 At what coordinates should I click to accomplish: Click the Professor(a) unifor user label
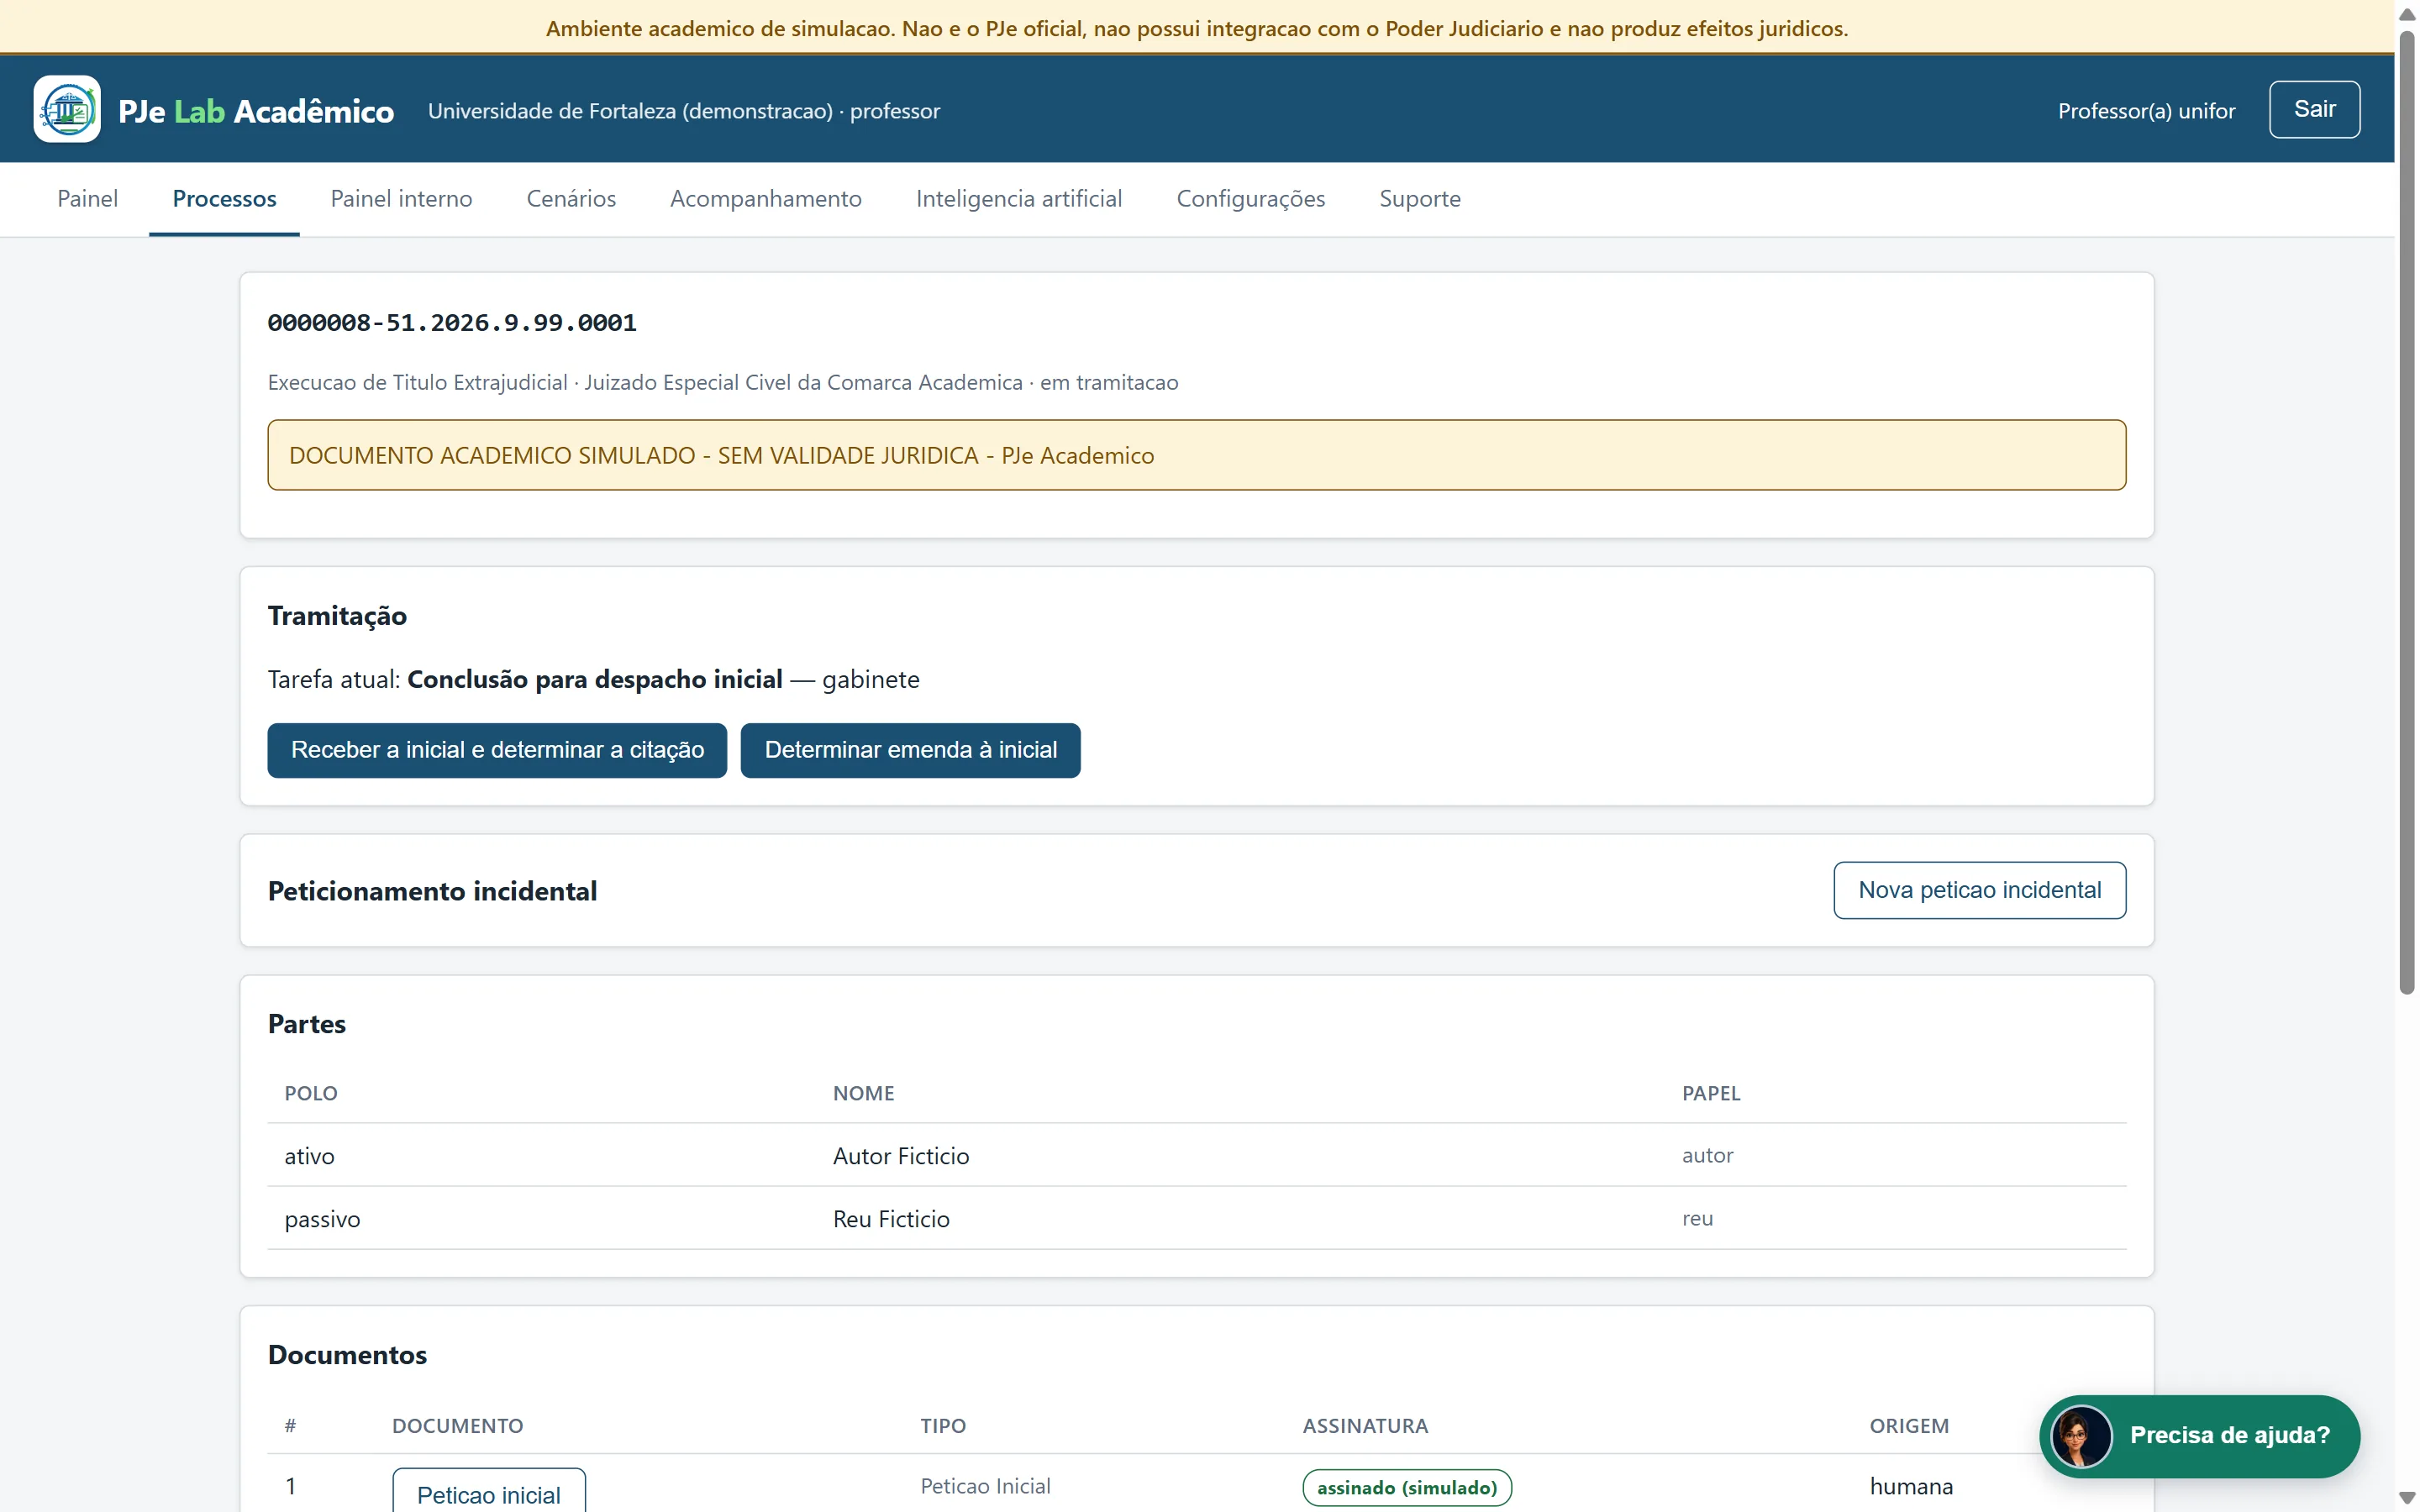pos(2146,111)
